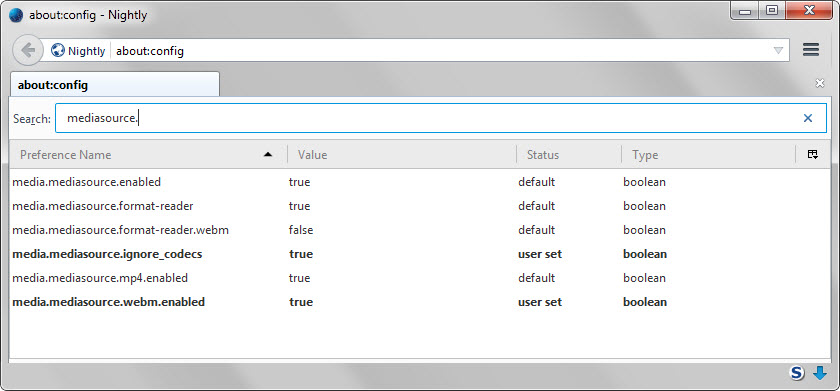This screenshot has width=840, height=391.
Task: Select media.mediasource.format-reader preference row
Action: click(x=420, y=206)
